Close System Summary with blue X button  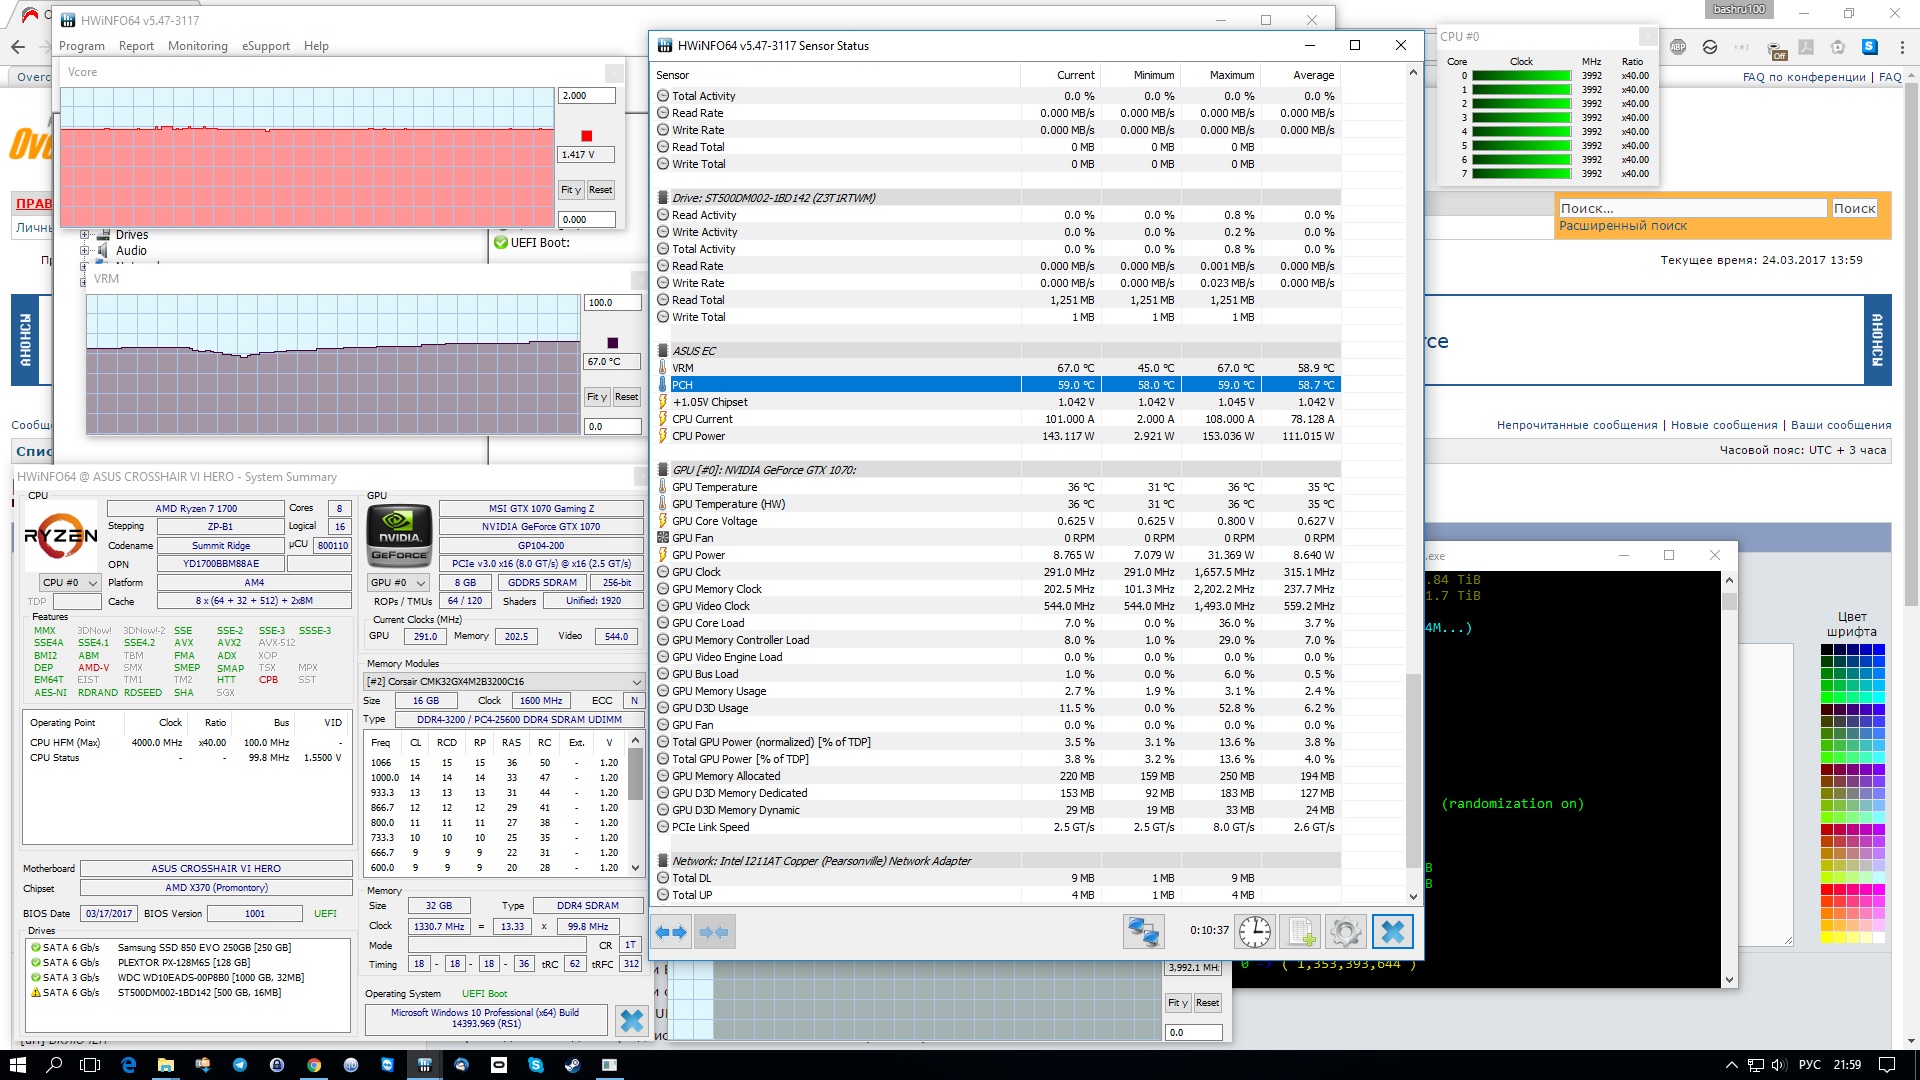[x=632, y=1020]
